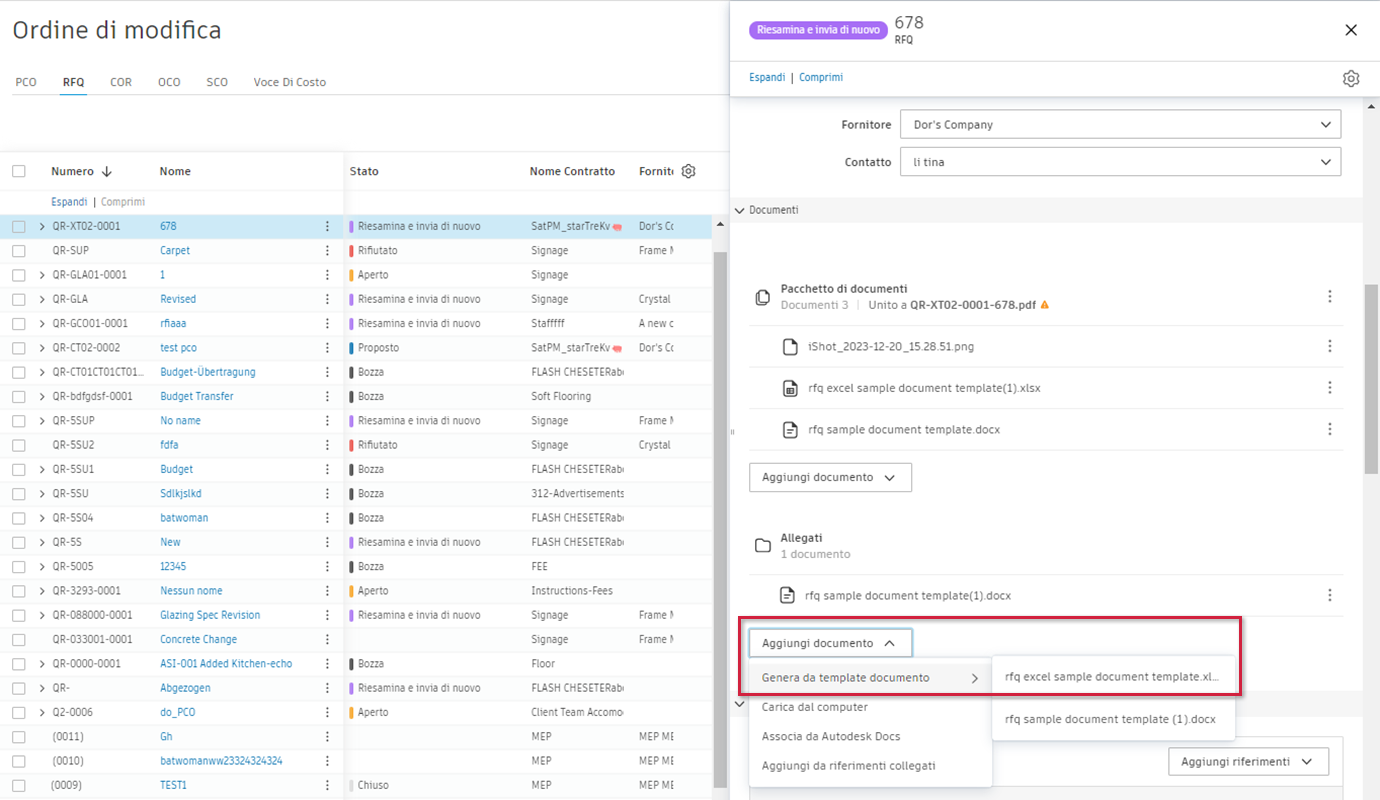Screen dimensions: 1380x800
Task: Click the Espandi link in the detail panel
Action: point(767,77)
